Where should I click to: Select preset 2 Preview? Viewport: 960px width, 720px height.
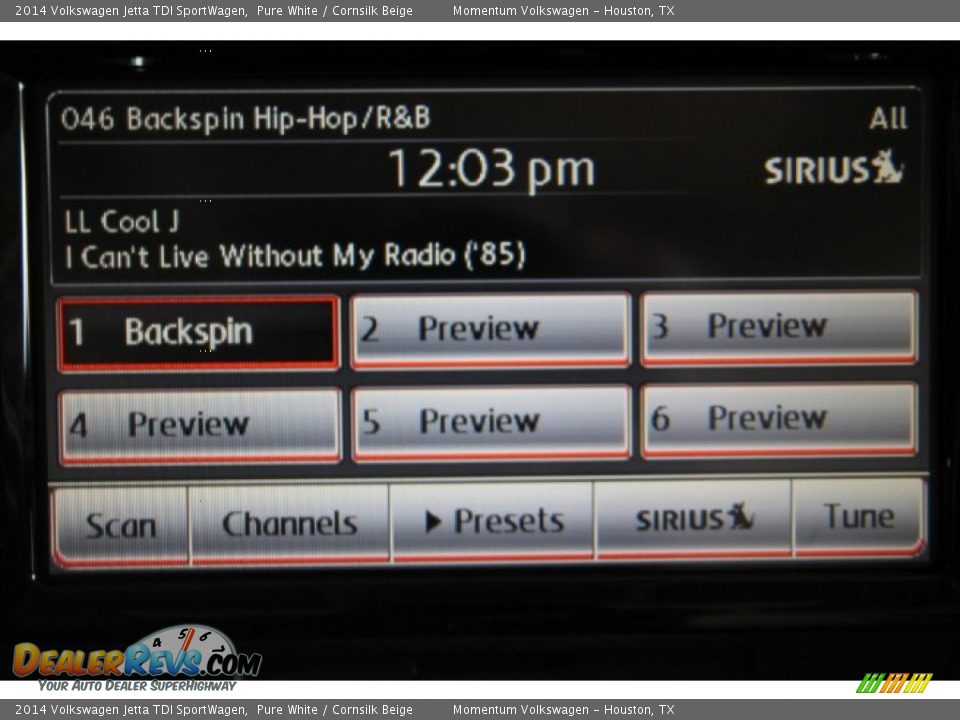point(490,329)
